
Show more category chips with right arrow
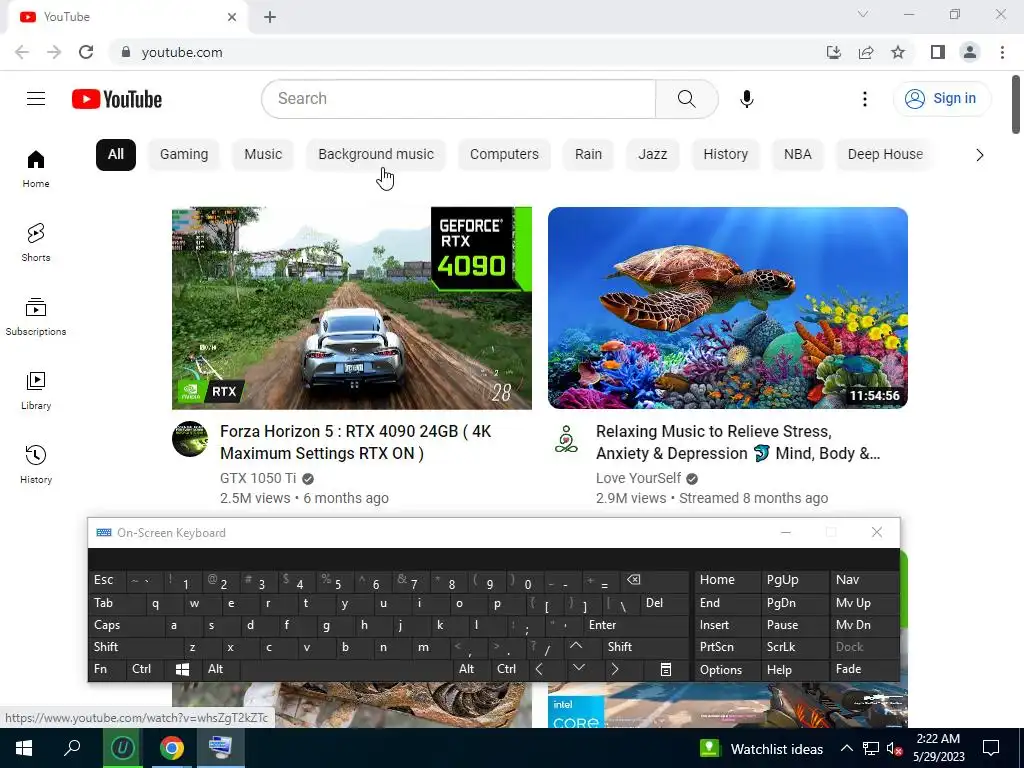pos(979,155)
